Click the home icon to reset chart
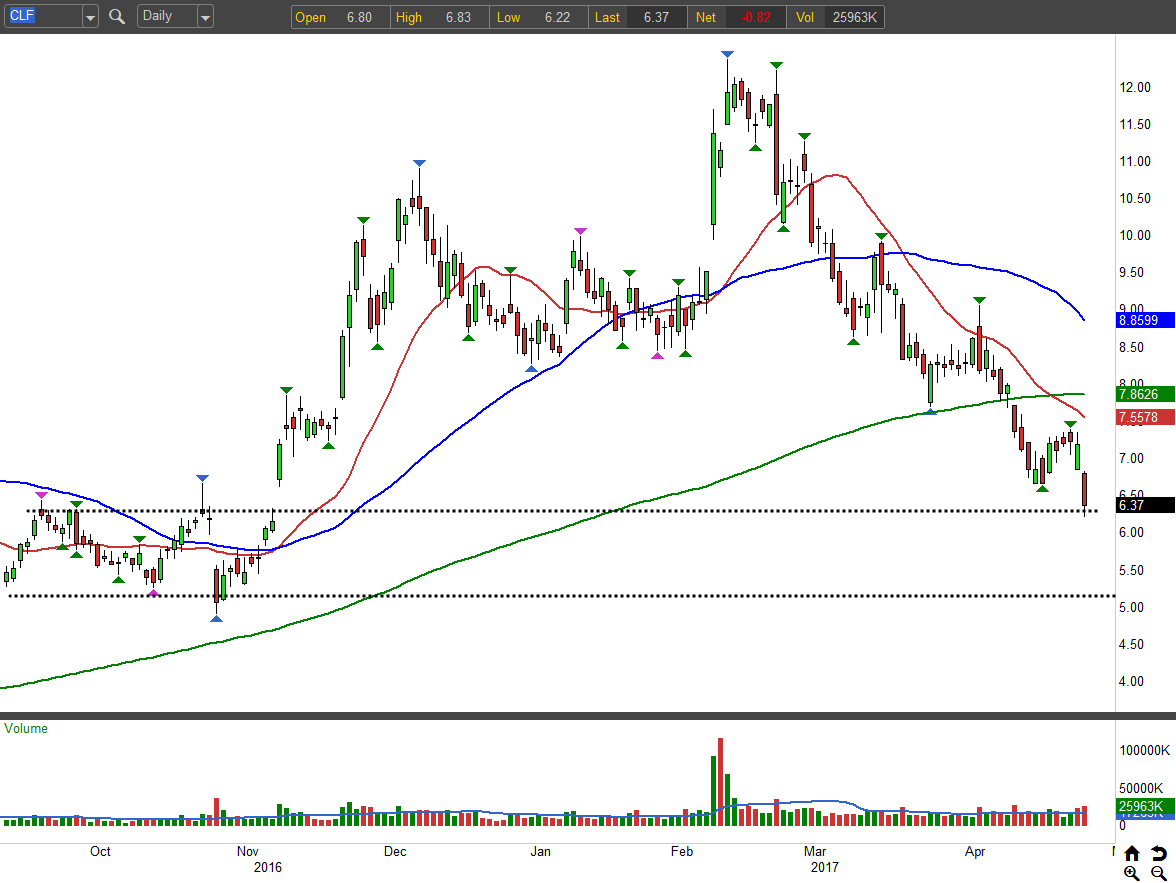 (x=1132, y=853)
